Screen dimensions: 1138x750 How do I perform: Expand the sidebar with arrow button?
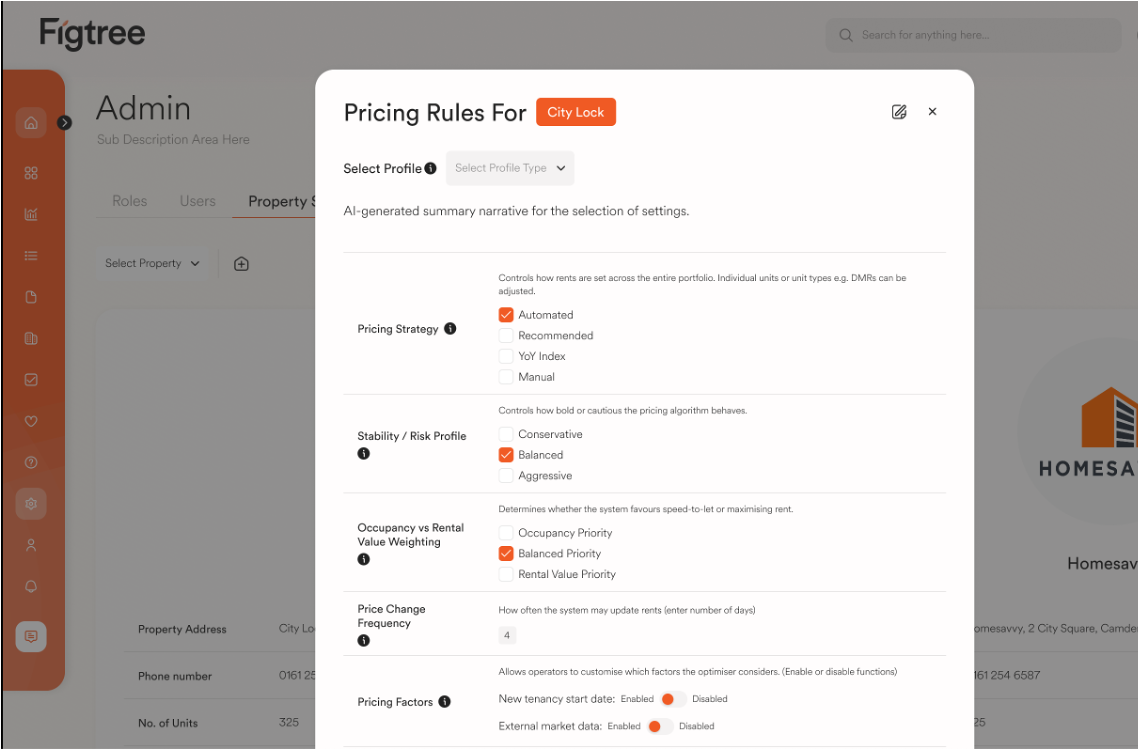65,123
